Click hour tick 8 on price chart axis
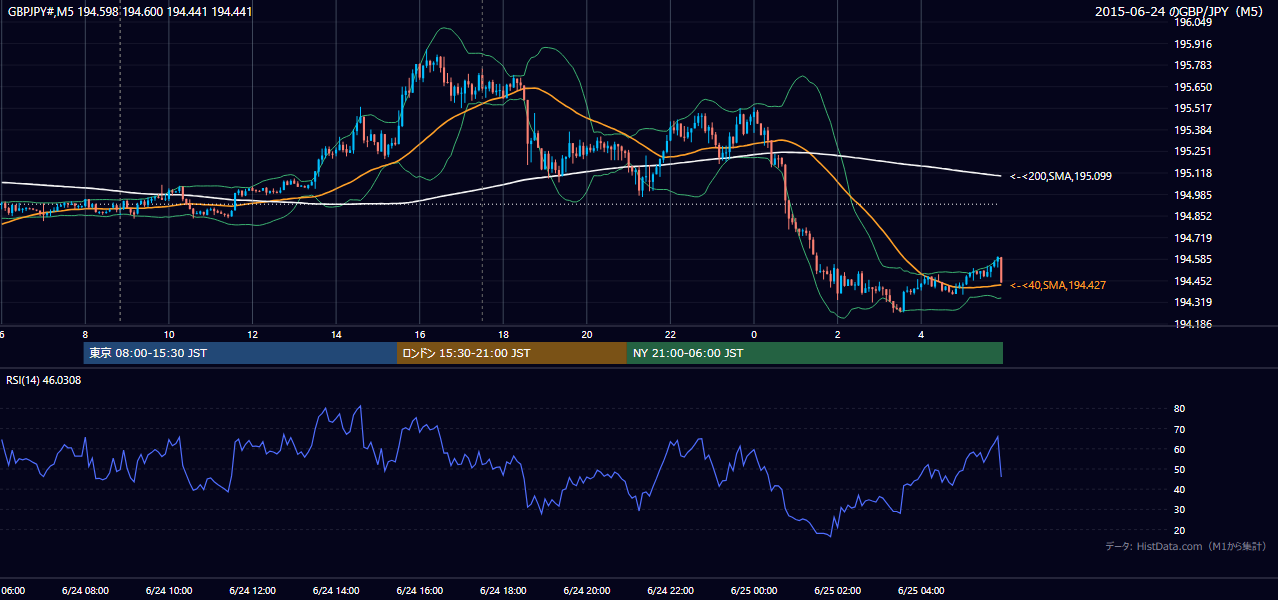Screen dimensions: 1278x600 click(85, 334)
